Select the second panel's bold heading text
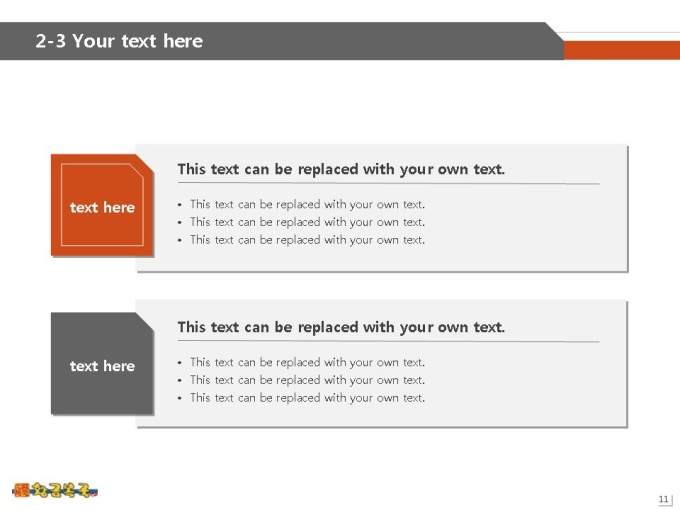680x510 pixels. (341, 327)
